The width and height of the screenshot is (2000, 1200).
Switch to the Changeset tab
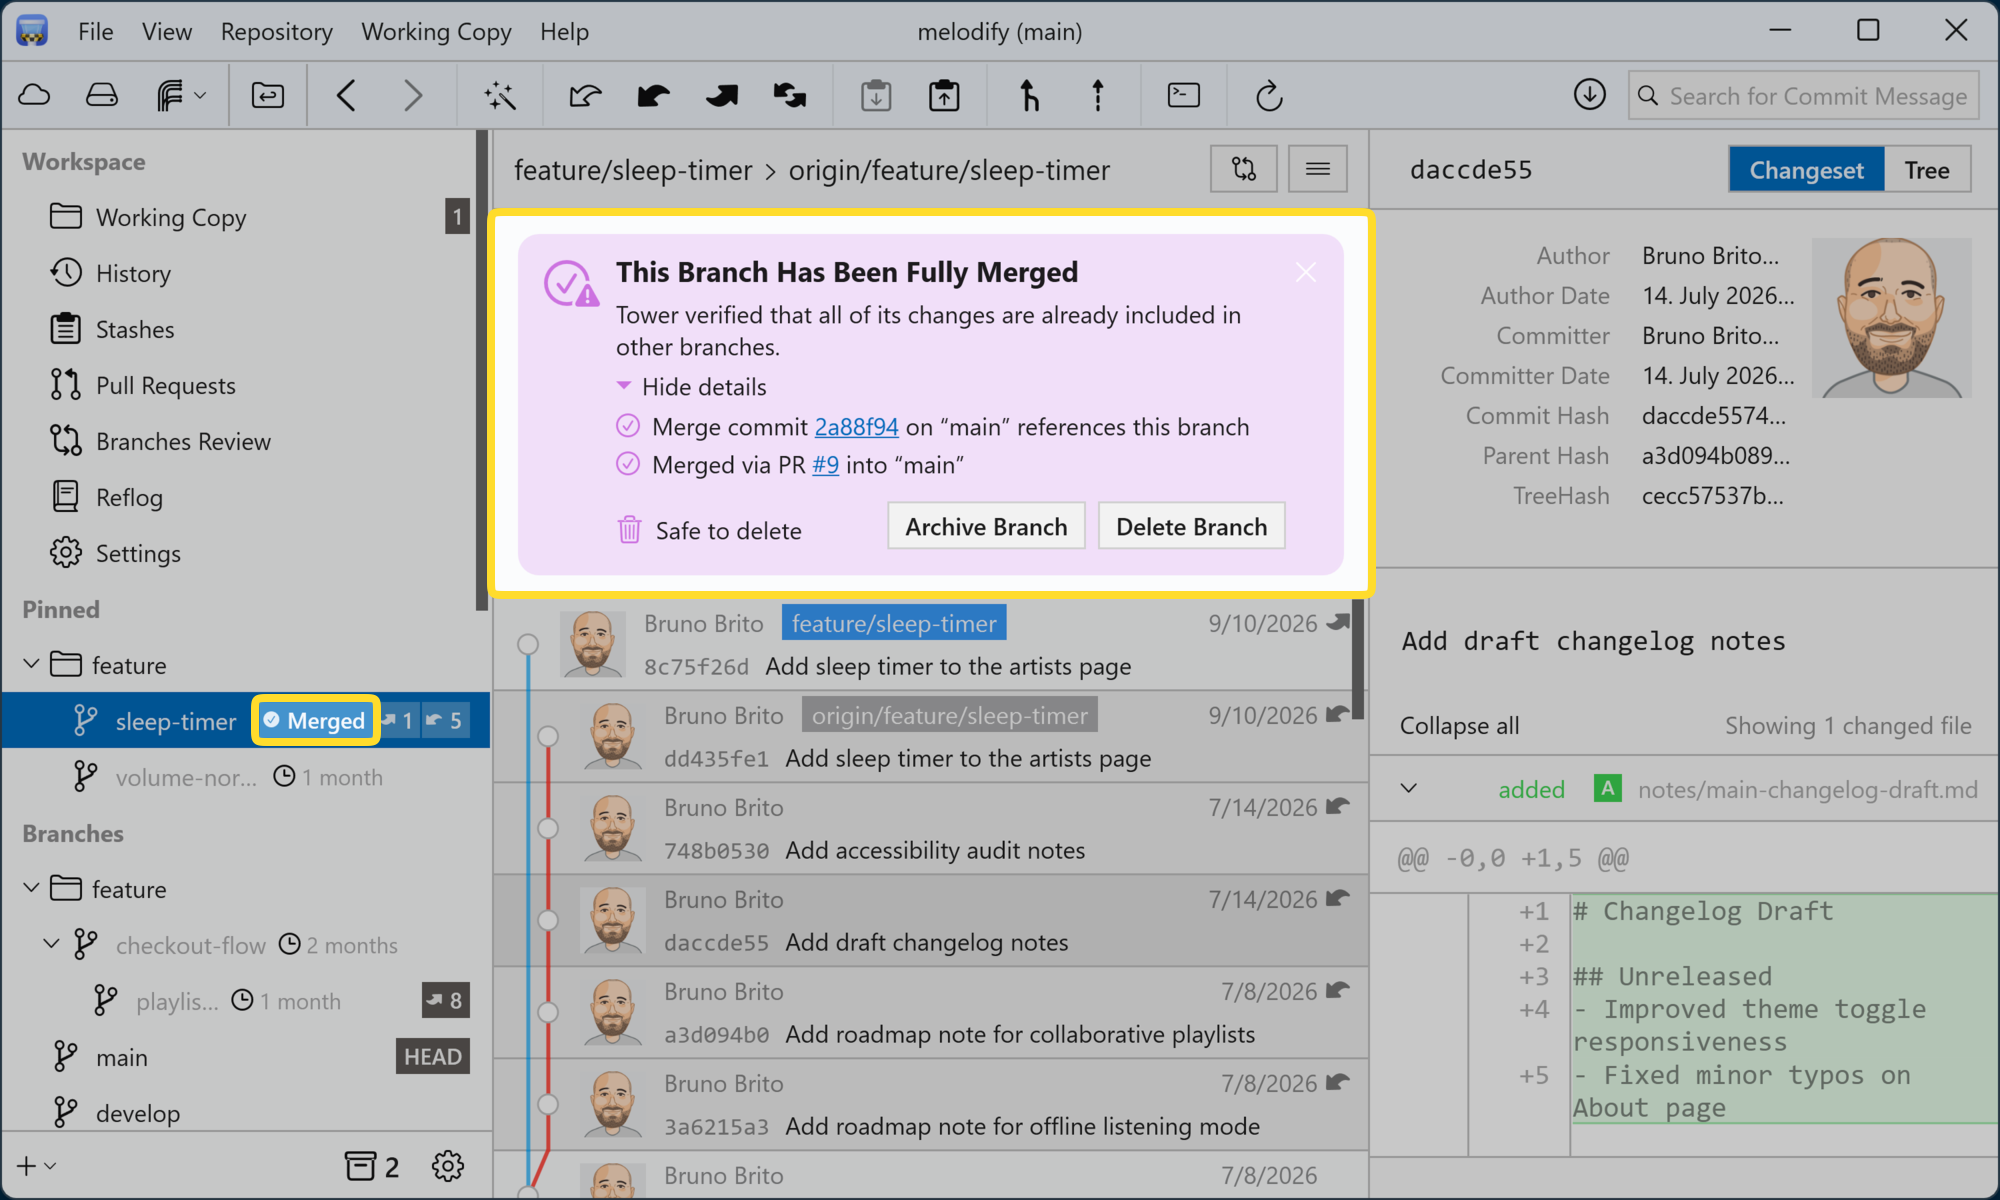[x=1806, y=169]
